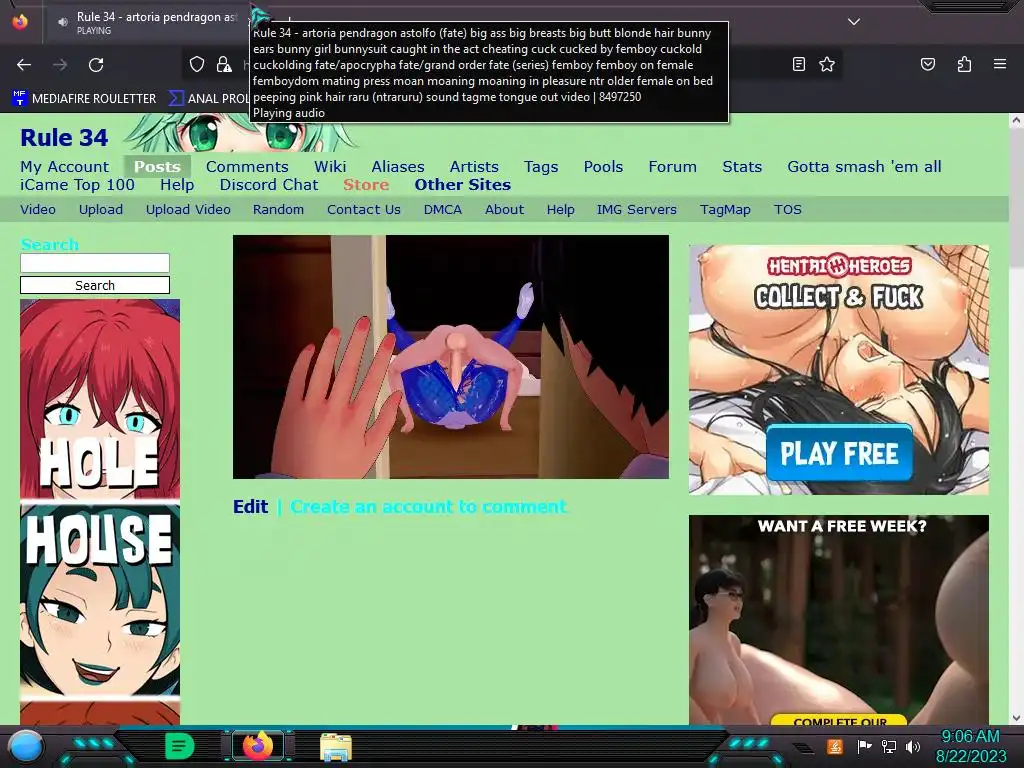This screenshot has width=1024, height=768.
Task: Open the Tags listing
Action: click(541, 167)
